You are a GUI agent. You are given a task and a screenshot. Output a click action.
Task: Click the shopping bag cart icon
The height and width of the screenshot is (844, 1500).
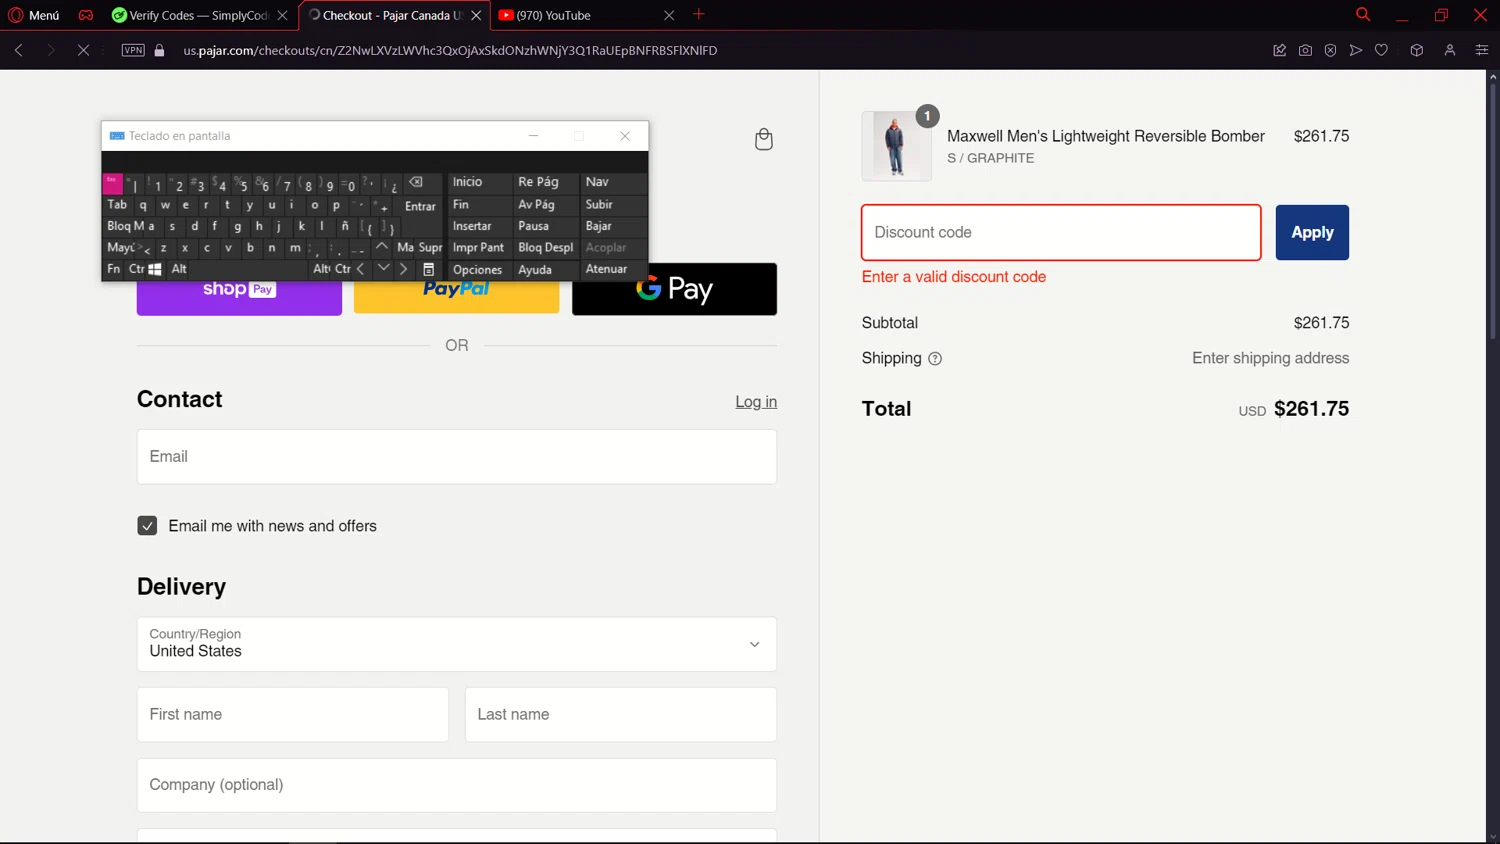click(764, 139)
